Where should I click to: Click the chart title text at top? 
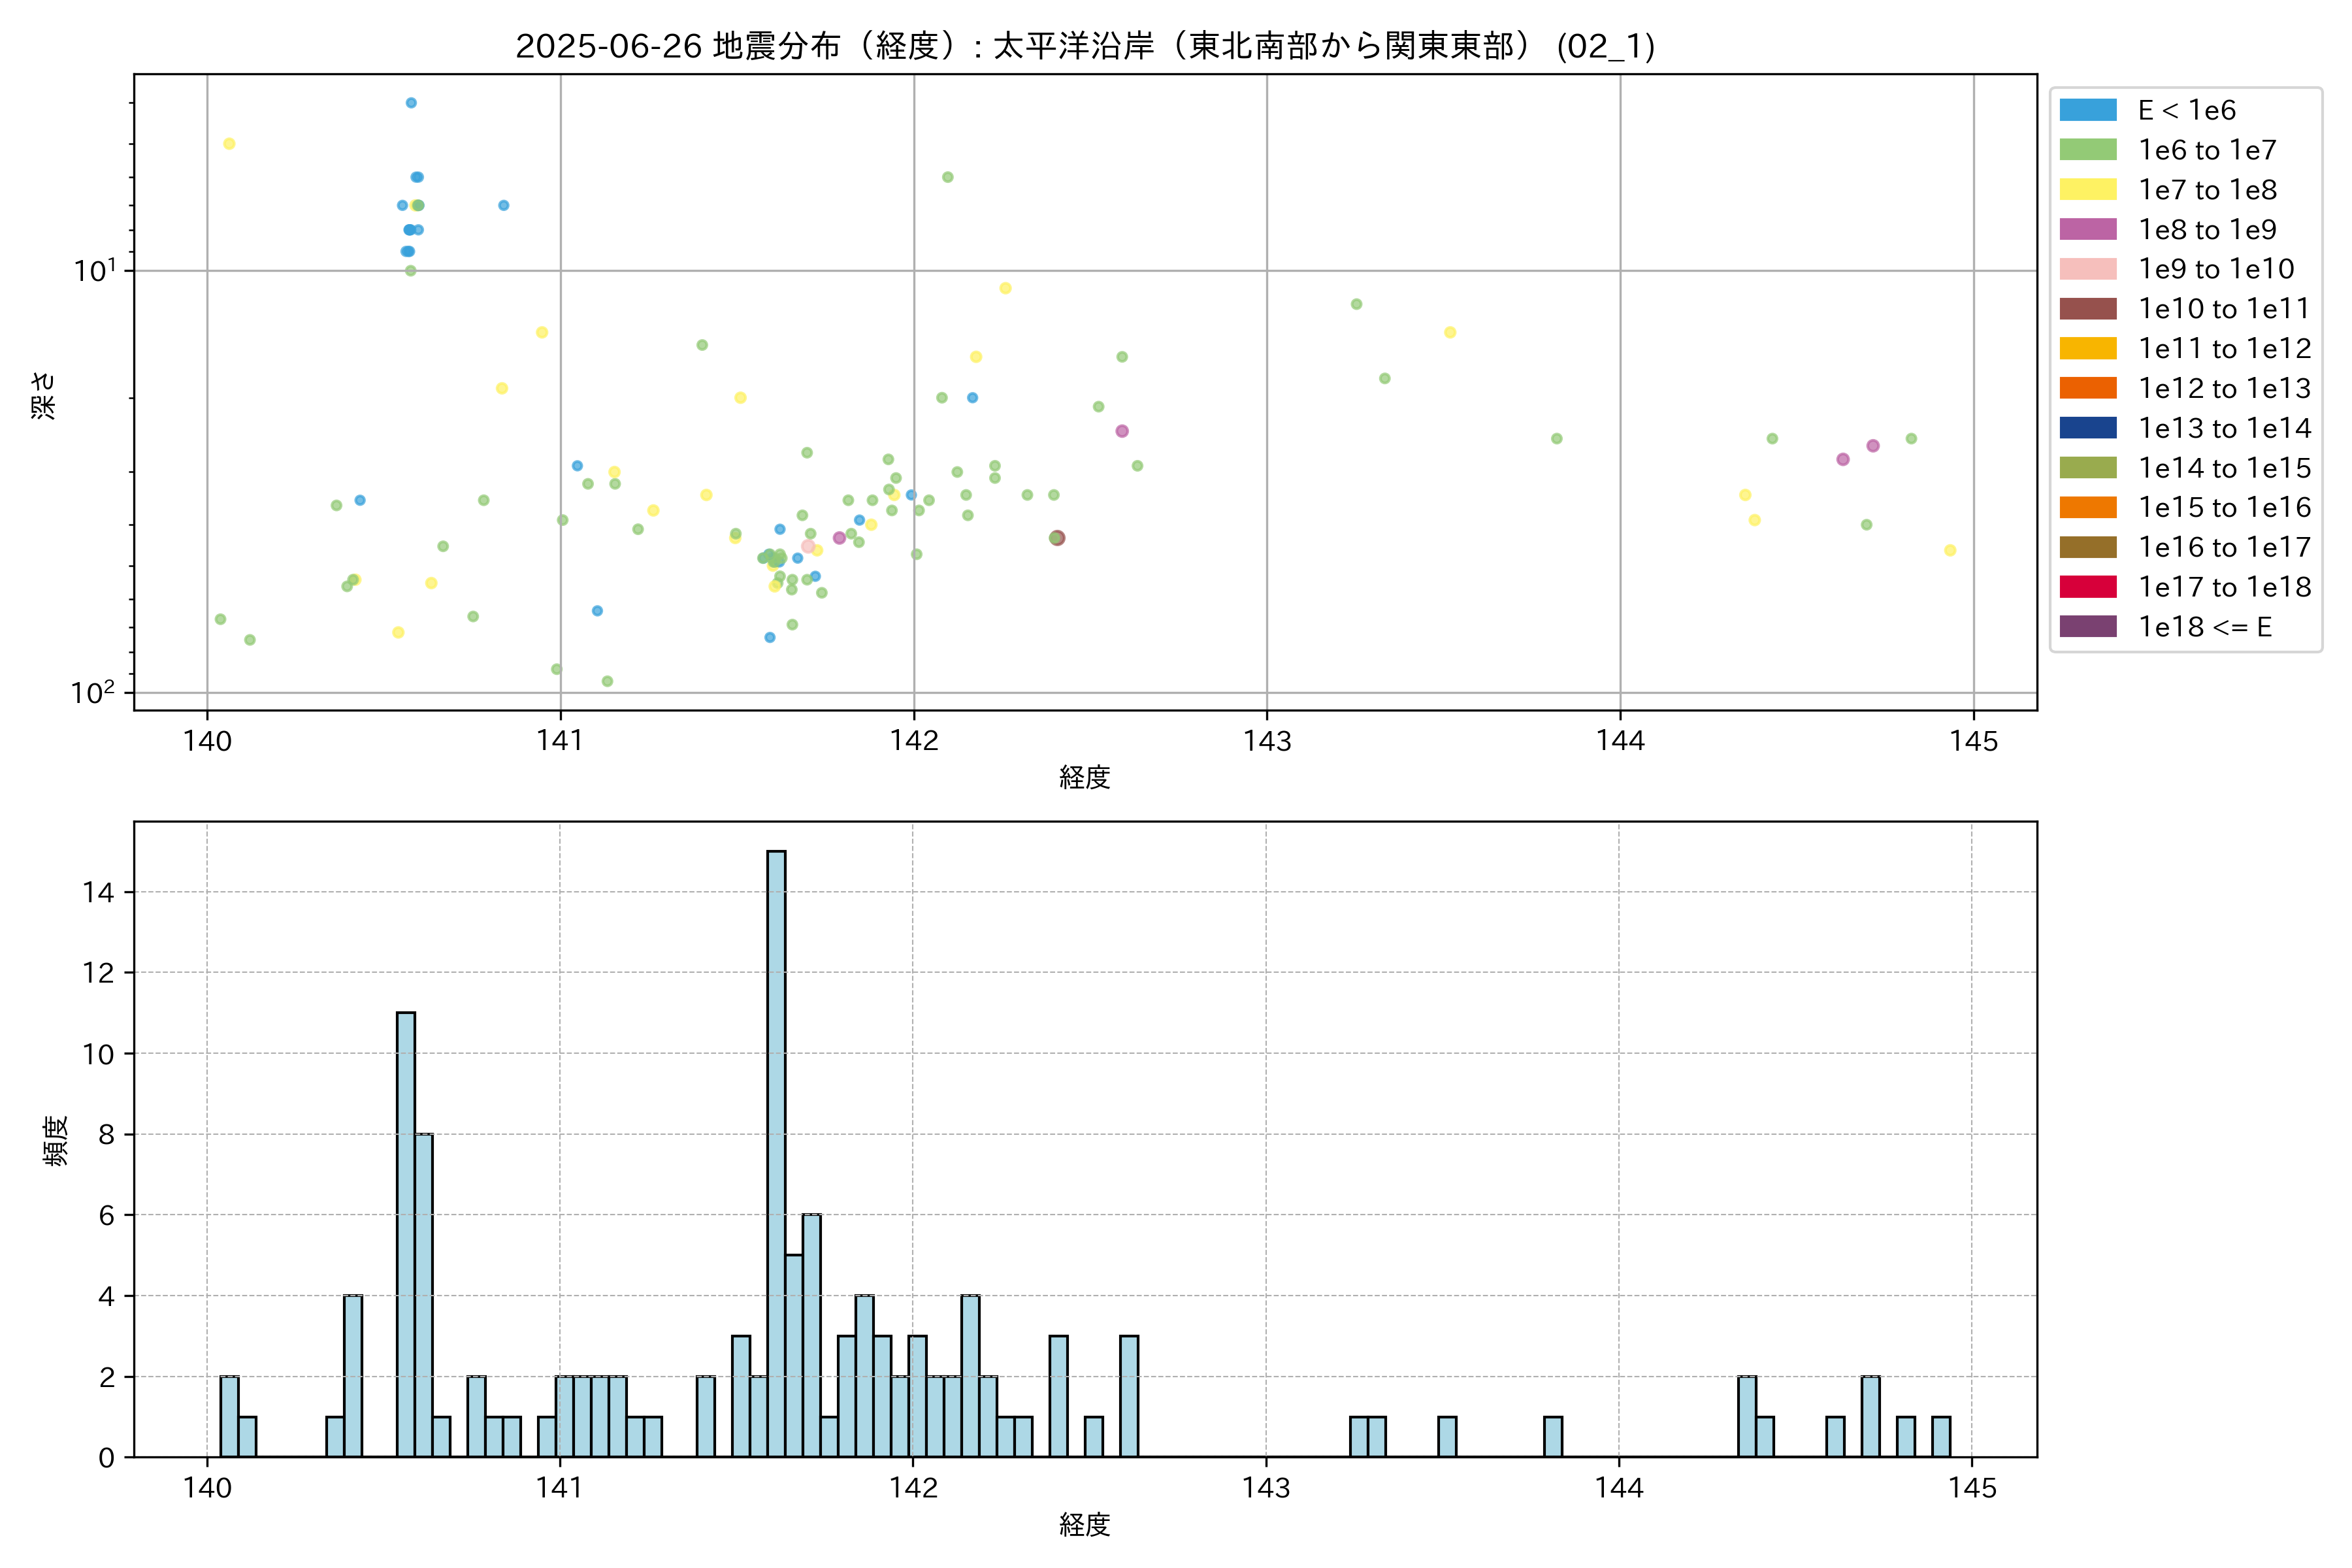[1085, 46]
